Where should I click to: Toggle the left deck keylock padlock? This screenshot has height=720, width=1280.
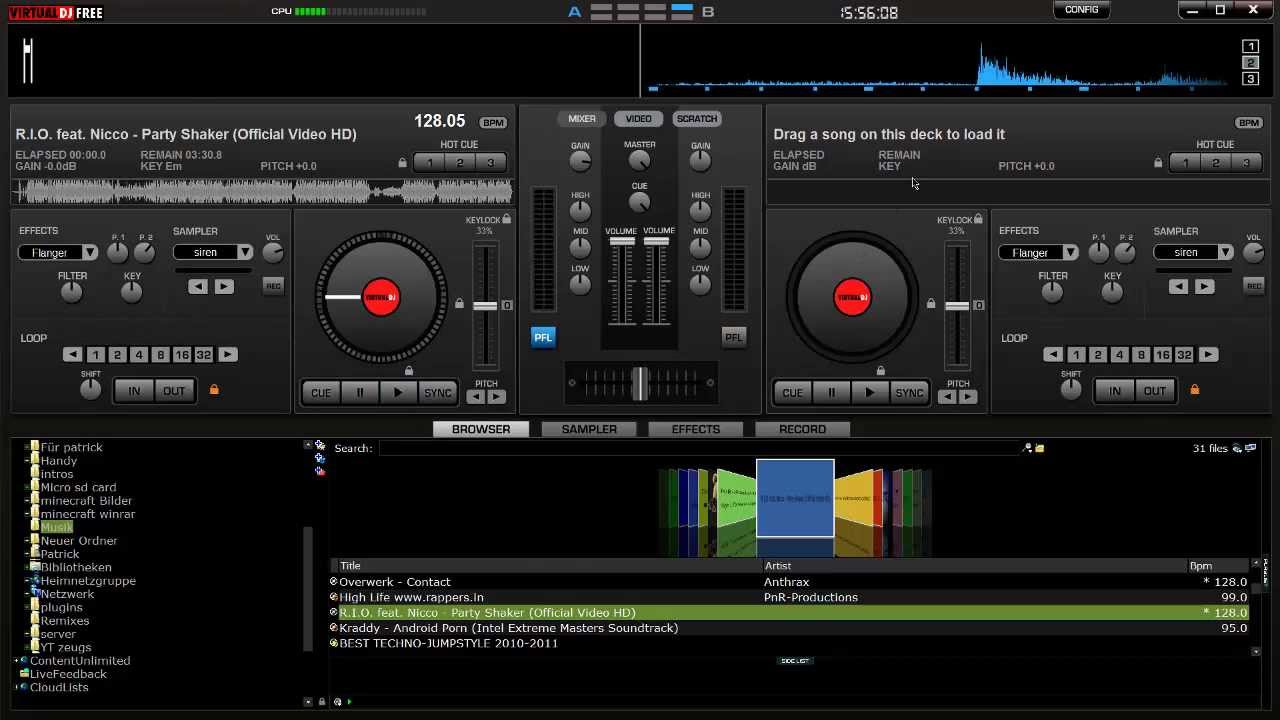coord(507,219)
